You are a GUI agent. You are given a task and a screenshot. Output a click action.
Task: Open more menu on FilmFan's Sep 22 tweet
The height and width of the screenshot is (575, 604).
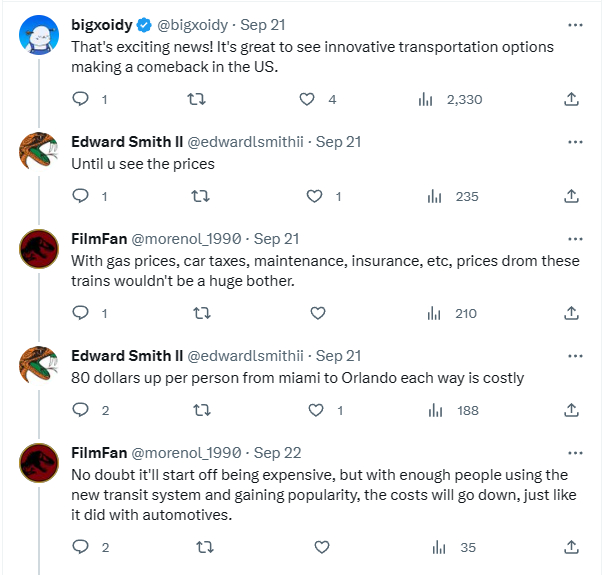point(575,452)
